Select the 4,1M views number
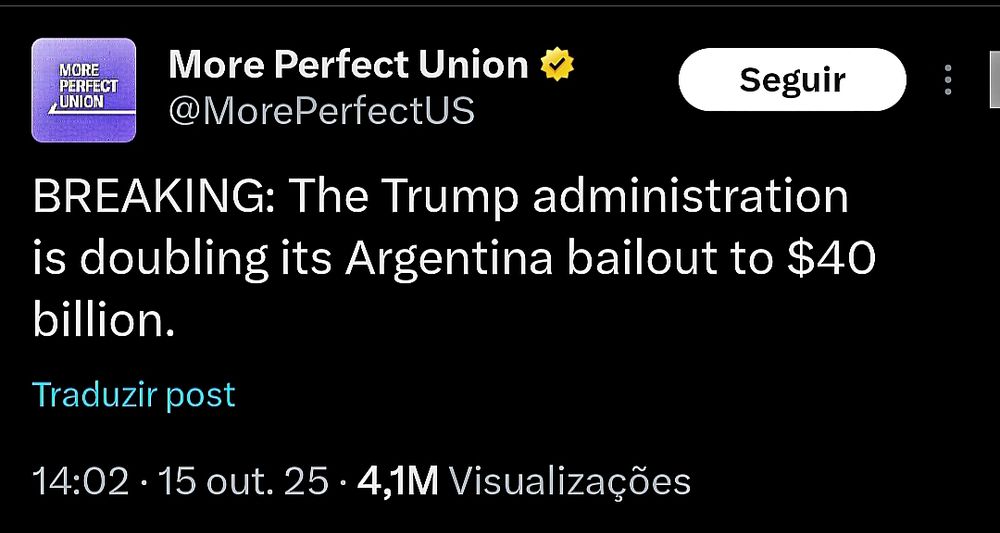 click(x=398, y=483)
